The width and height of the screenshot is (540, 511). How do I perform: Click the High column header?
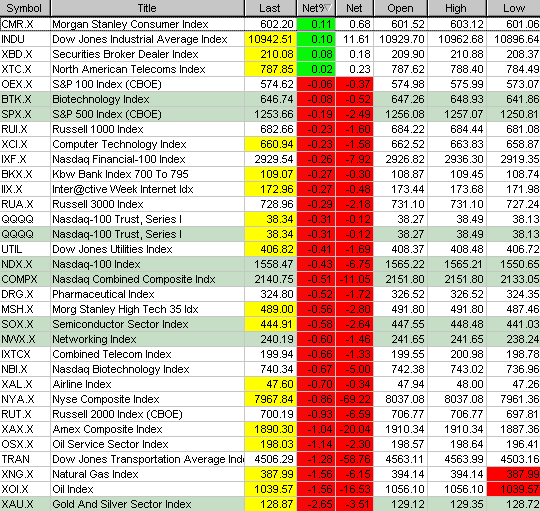457,8
